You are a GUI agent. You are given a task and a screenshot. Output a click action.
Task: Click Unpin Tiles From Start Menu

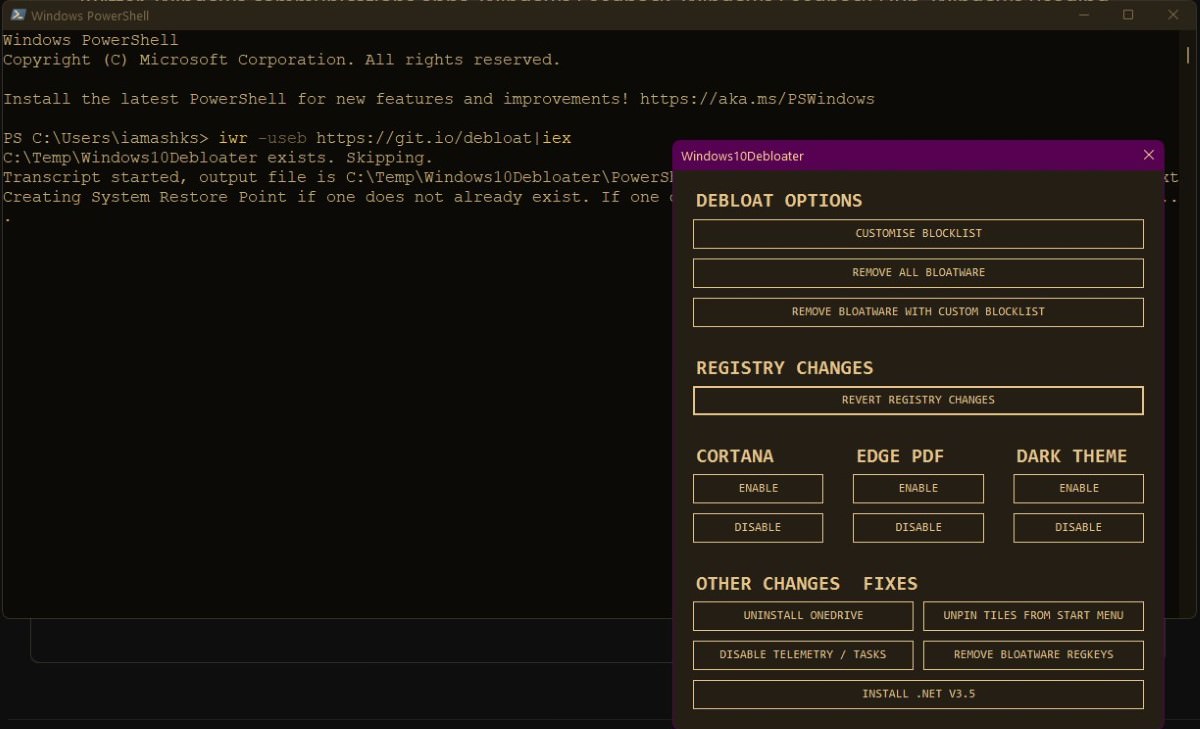(1033, 615)
